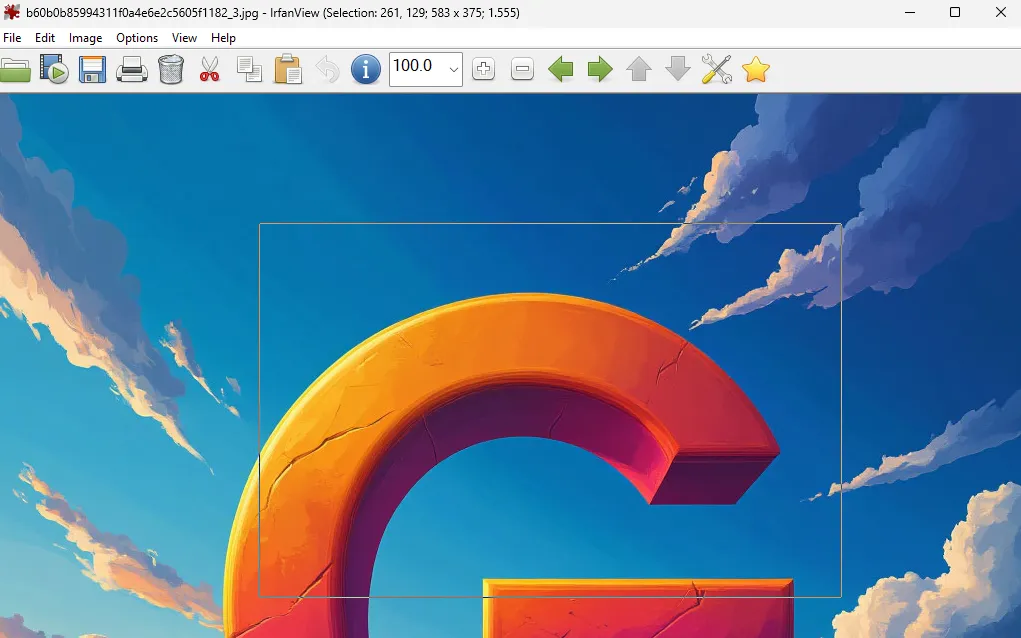Go to next image with right green arrow
This screenshot has width=1021, height=638.
(x=600, y=69)
